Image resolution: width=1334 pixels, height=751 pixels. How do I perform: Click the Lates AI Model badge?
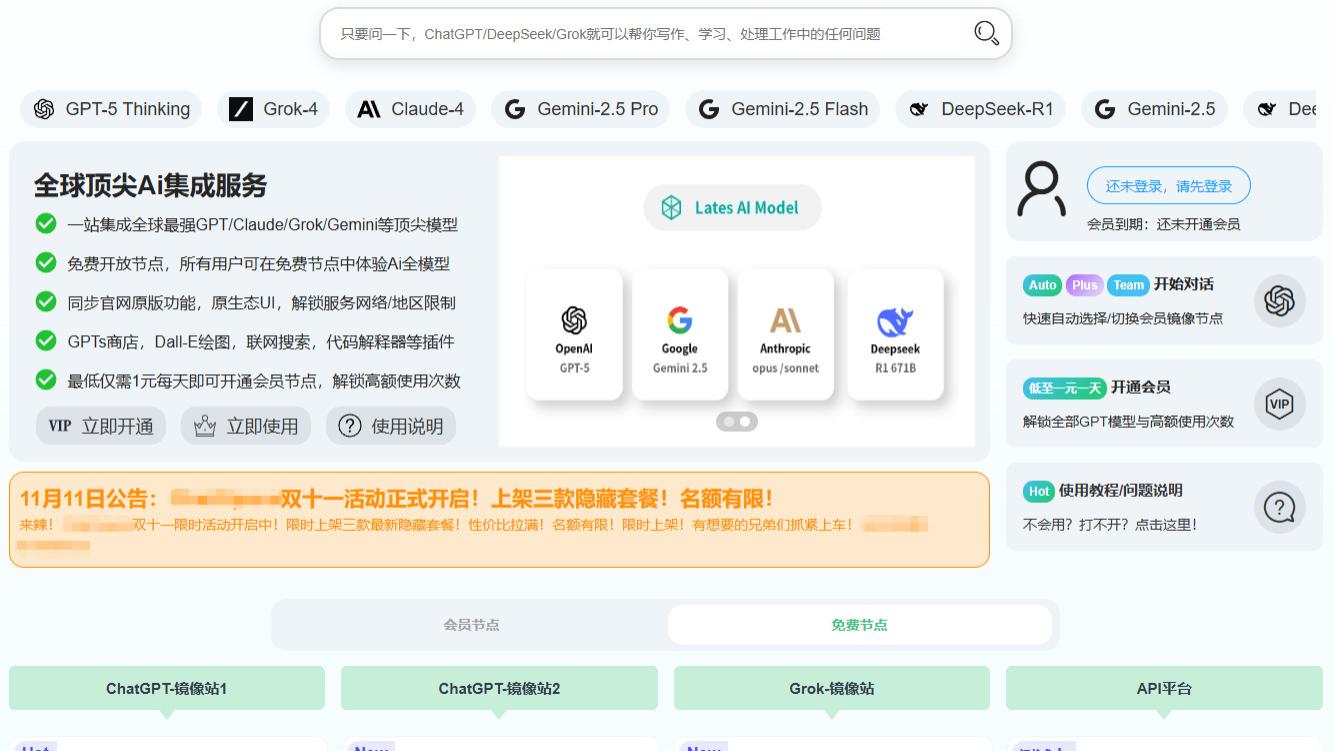tap(732, 207)
